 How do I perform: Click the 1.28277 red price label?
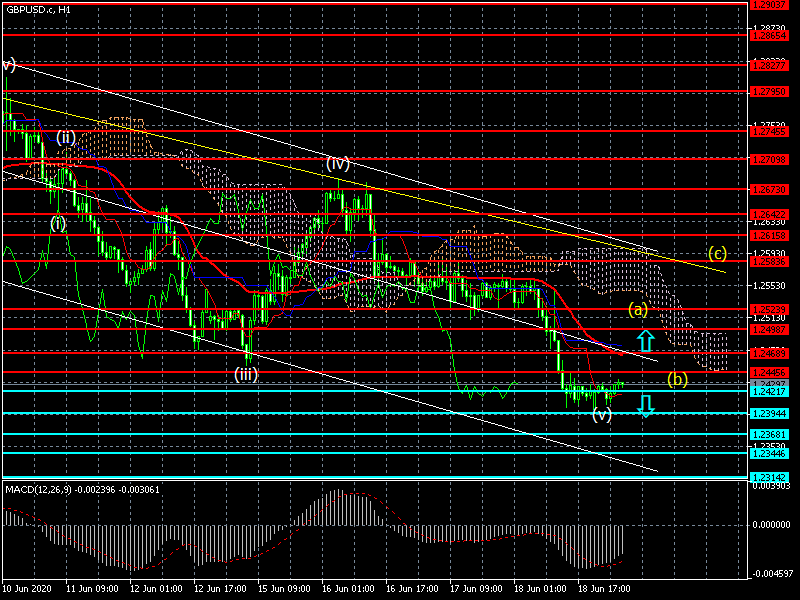click(x=768, y=66)
